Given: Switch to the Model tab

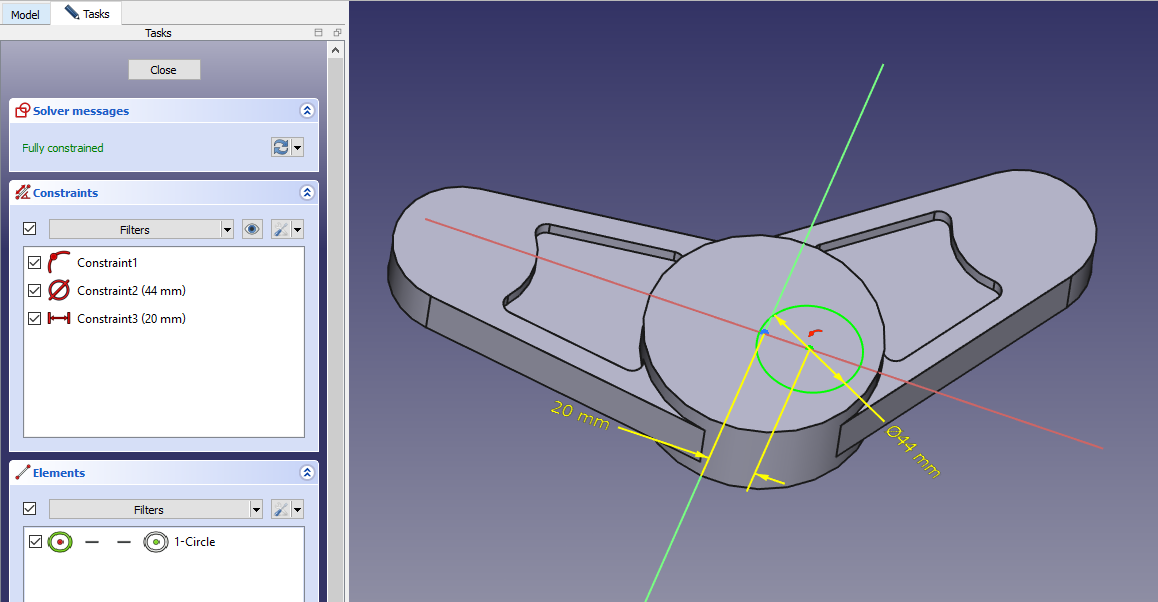Looking at the screenshot, I should [x=25, y=15].
